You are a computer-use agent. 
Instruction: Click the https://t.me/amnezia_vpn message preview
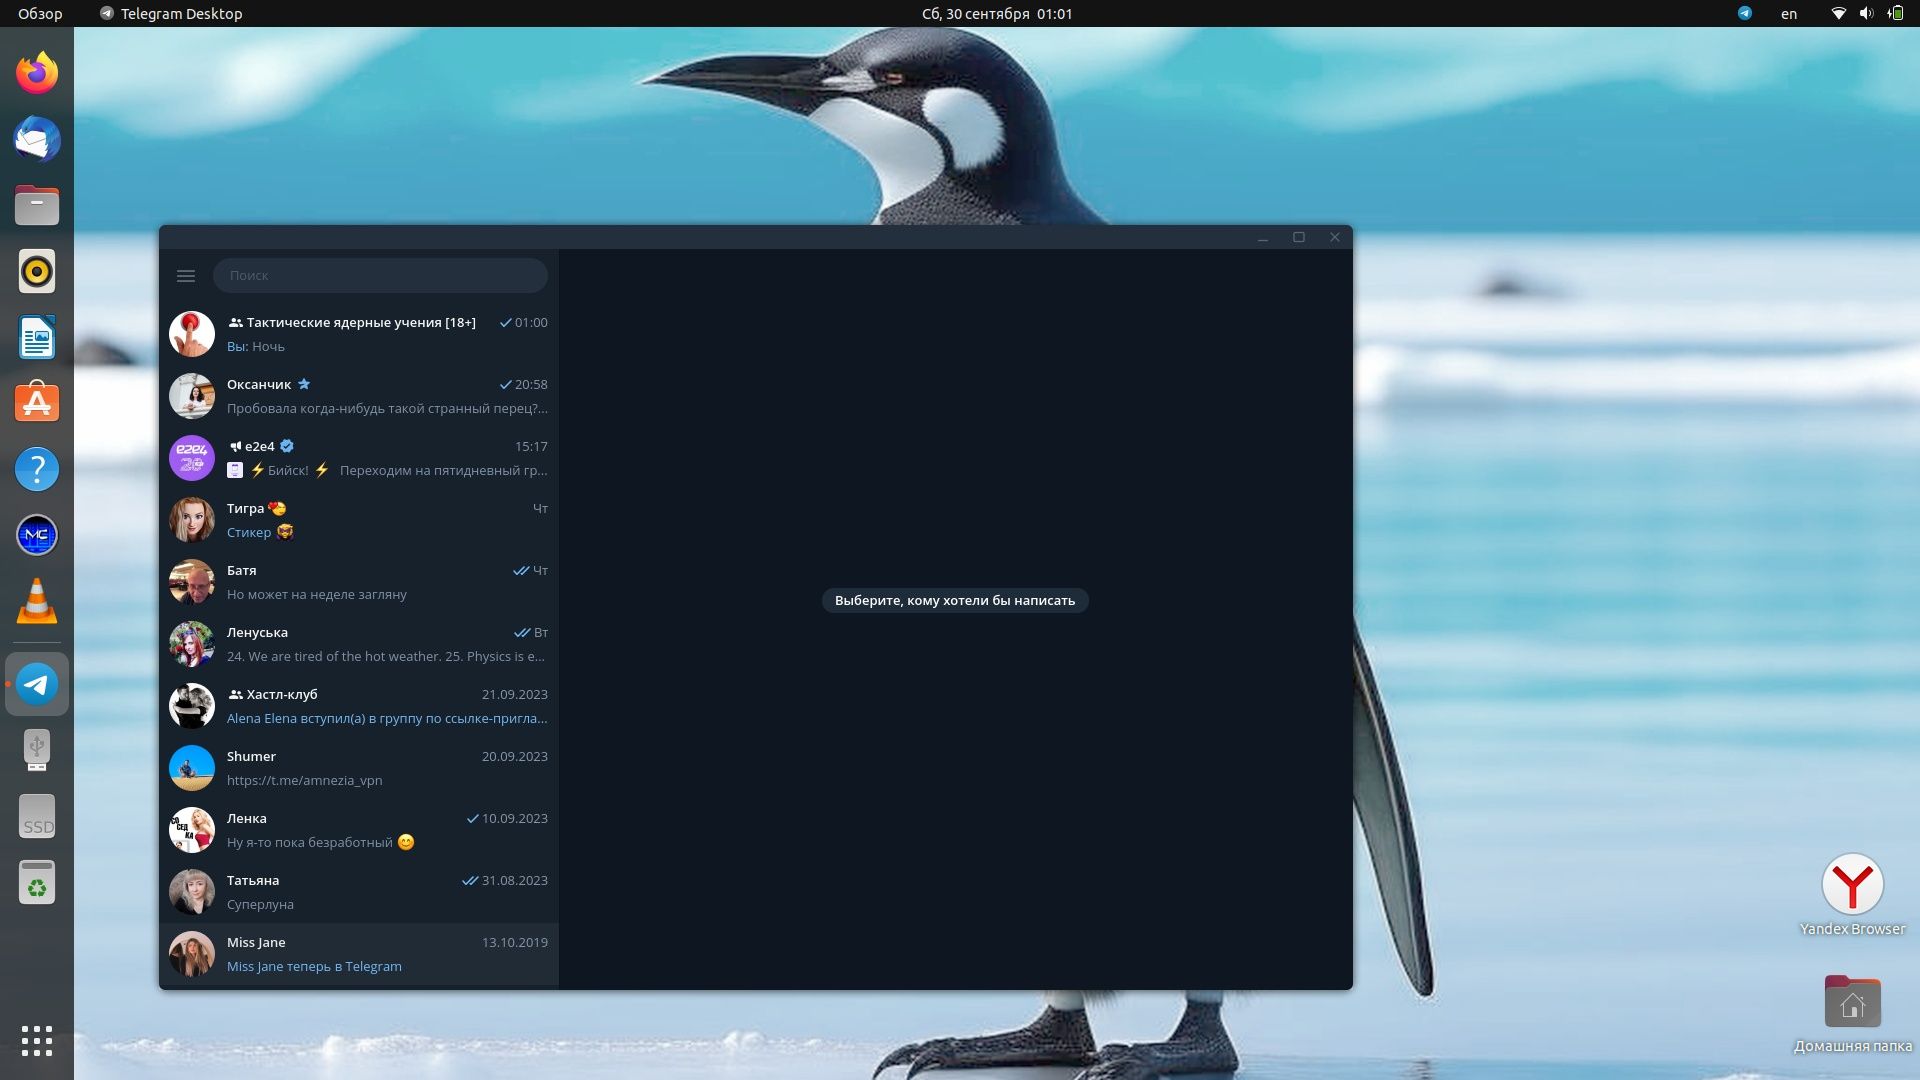click(304, 780)
